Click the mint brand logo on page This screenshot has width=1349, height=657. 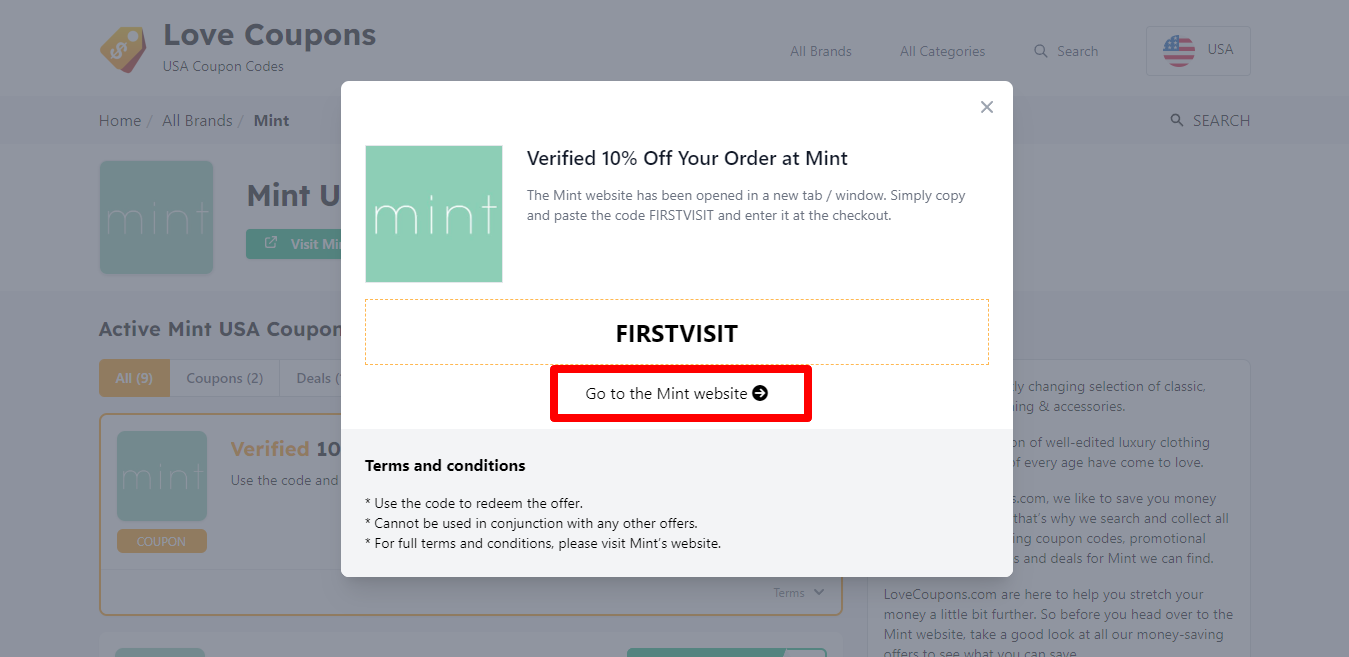click(157, 217)
